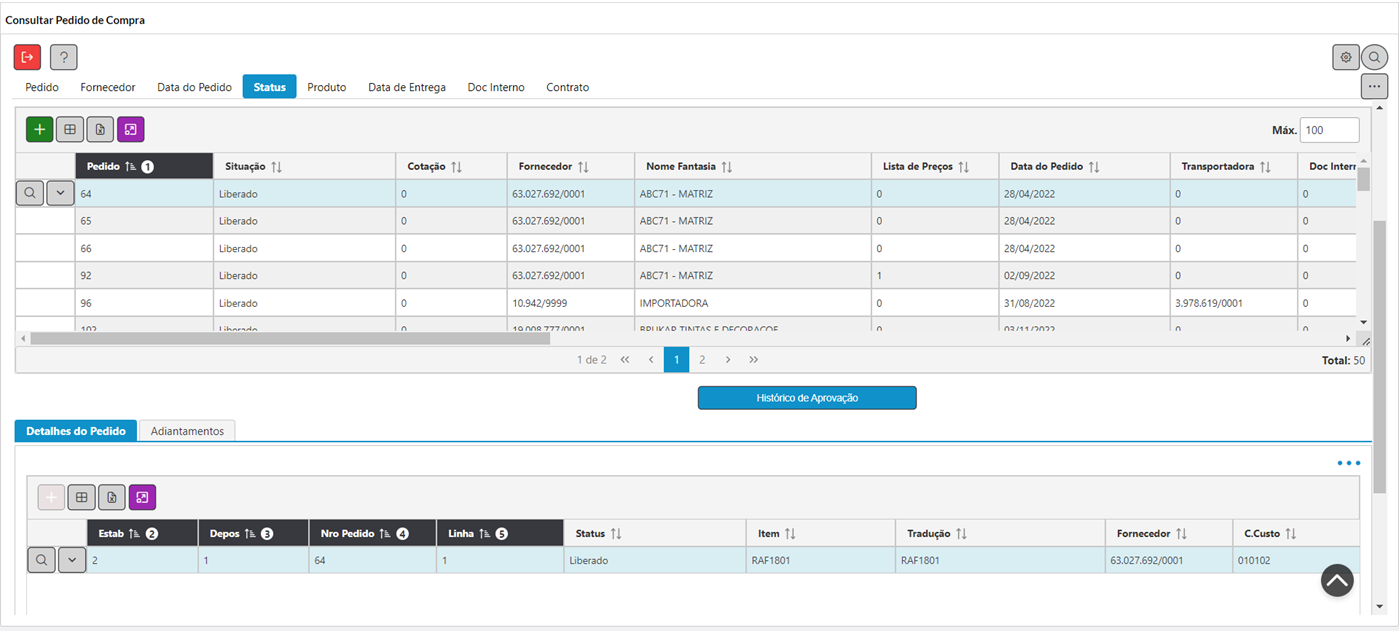Export details grid to spreadsheet icon
Screen dimensions: 1399x631
(x=112, y=497)
